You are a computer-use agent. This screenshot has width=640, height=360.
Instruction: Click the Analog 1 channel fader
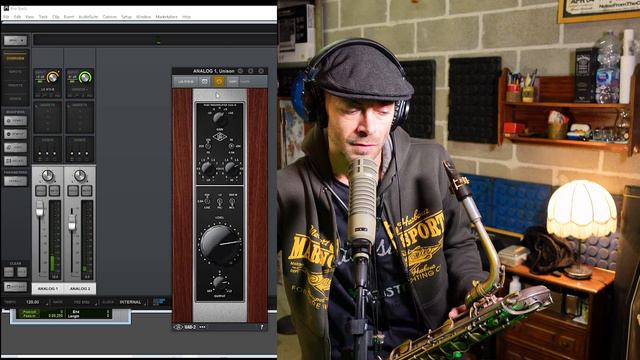[x=40, y=209]
